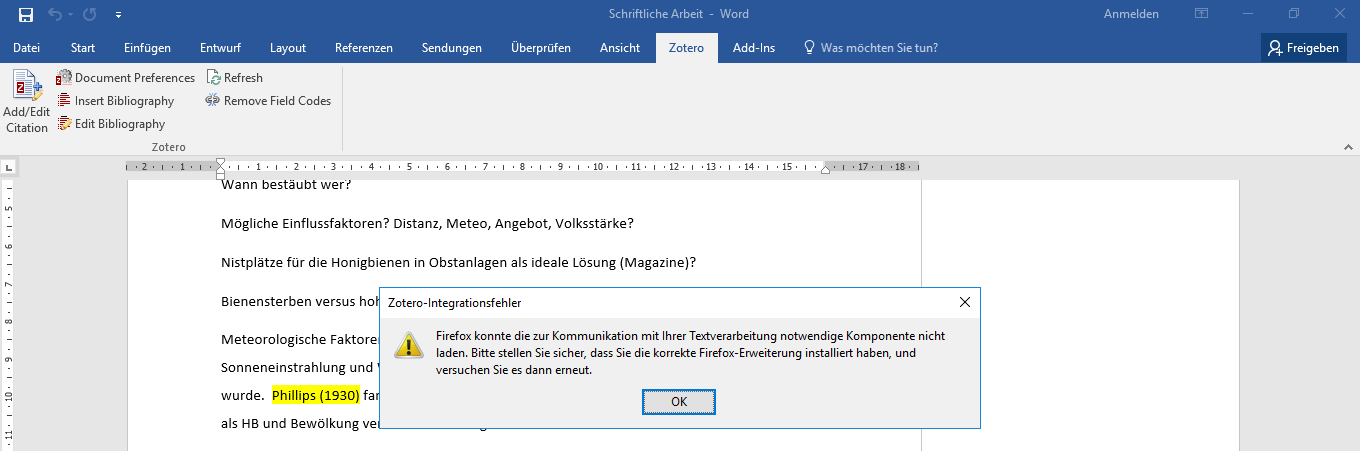
Task: Click the Freigeben share button
Action: click(x=1303, y=47)
